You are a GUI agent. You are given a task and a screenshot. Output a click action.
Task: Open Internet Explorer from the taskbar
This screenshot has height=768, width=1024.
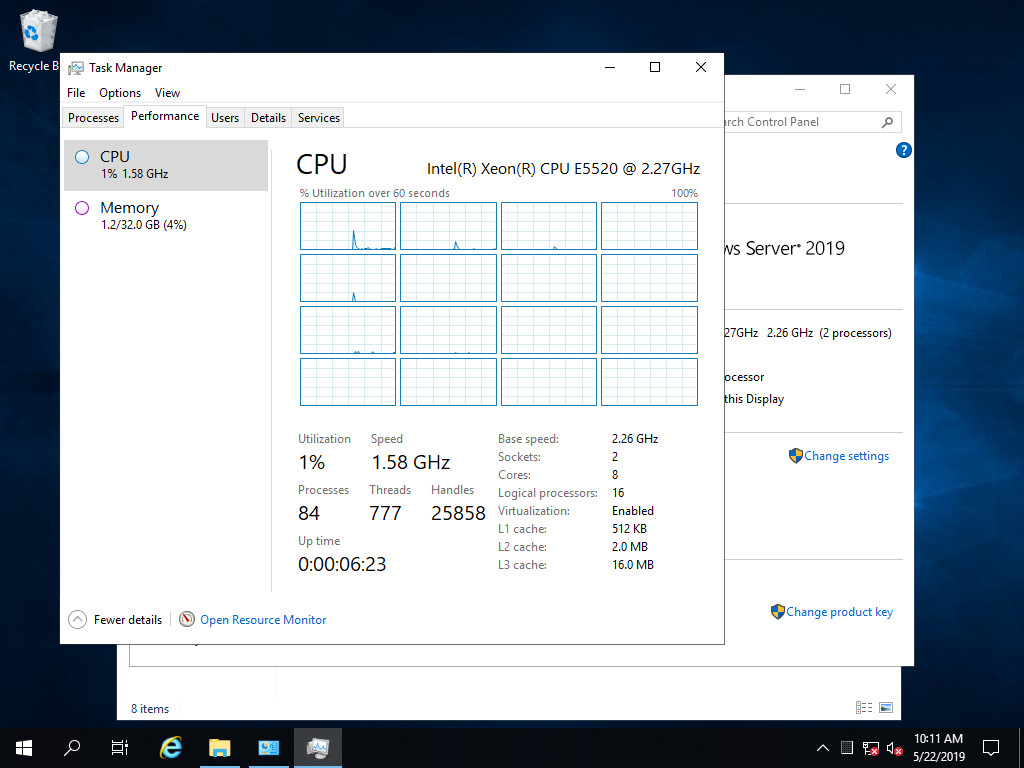[x=171, y=747]
